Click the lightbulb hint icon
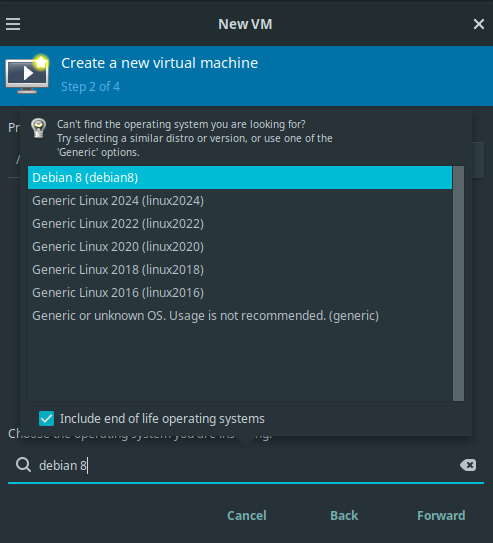 click(38, 128)
